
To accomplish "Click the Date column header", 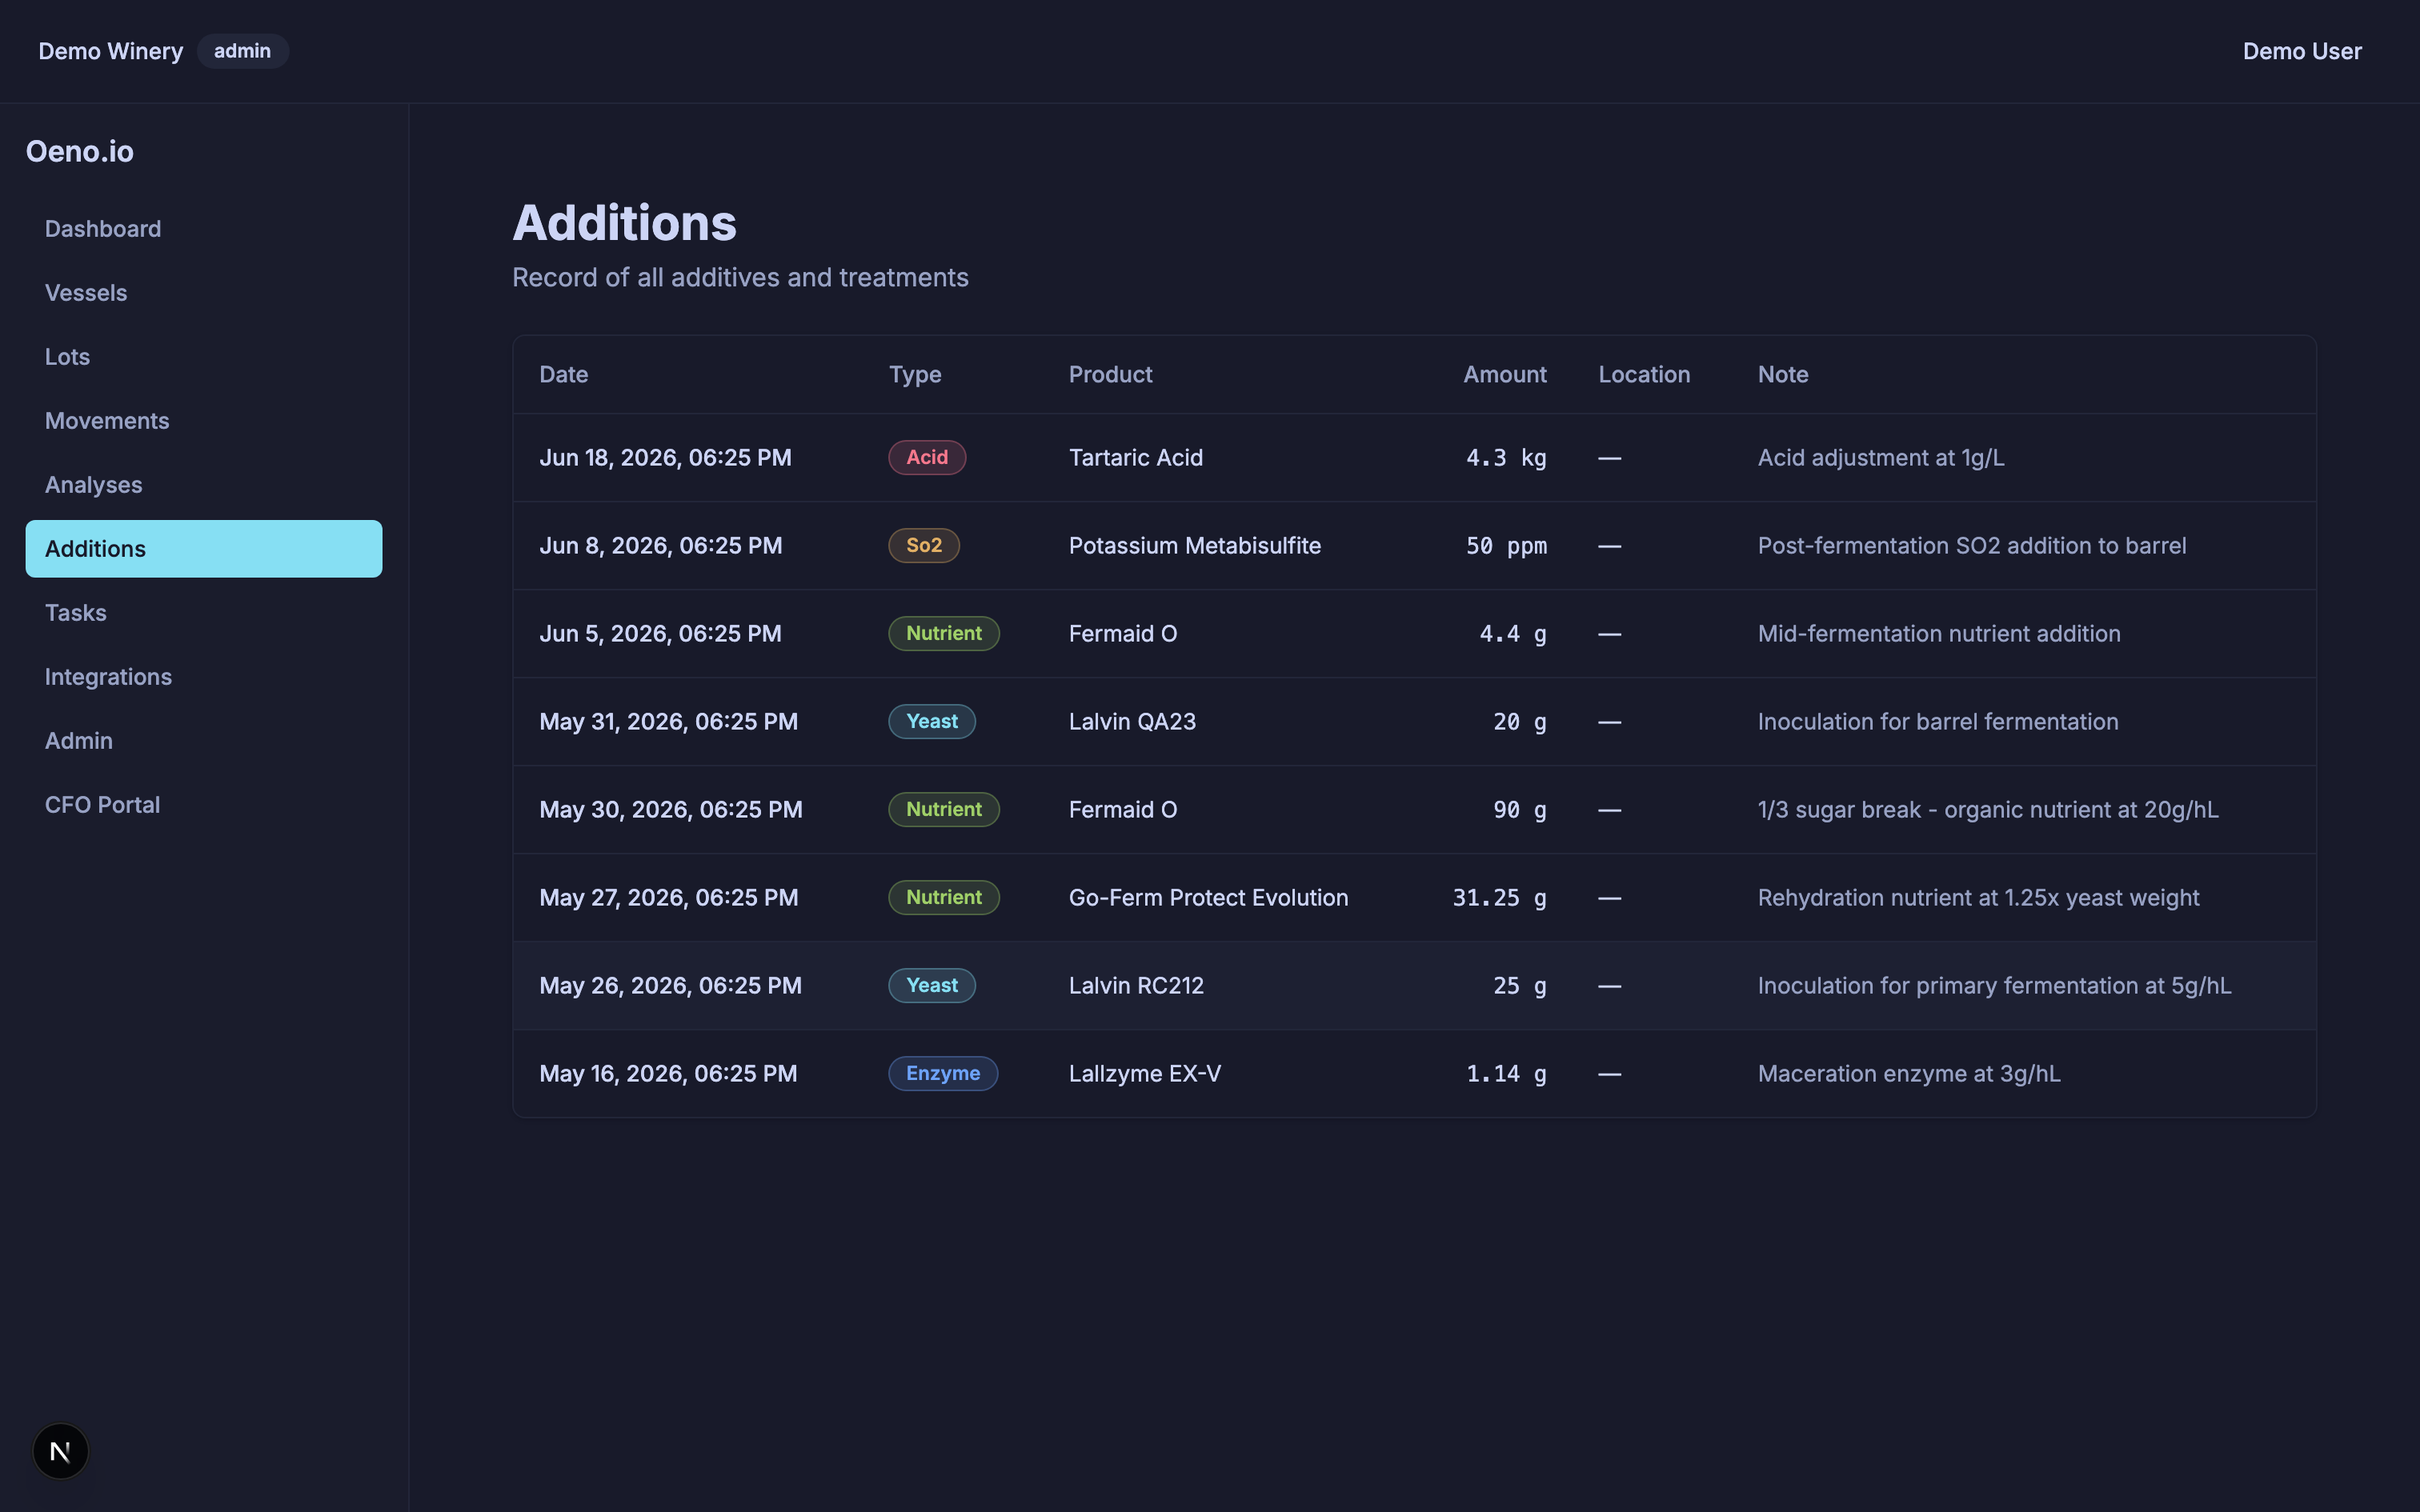I will [563, 374].
